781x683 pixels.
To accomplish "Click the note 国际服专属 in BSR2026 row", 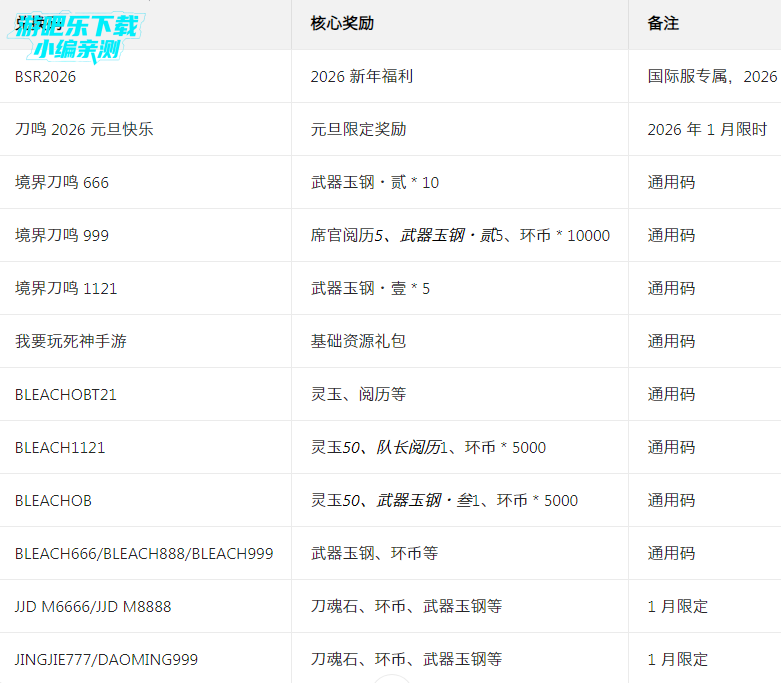I will point(714,77).
